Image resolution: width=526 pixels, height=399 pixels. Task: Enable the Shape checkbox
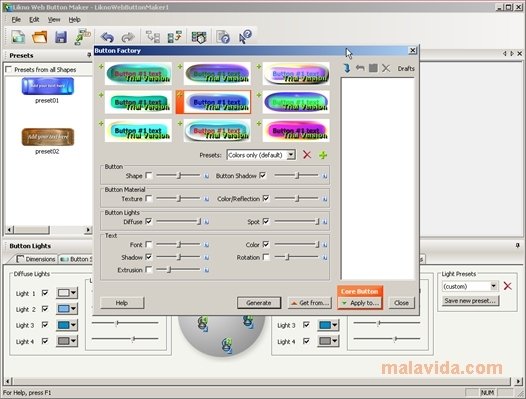pyautogui.click(x=149, y=176)
